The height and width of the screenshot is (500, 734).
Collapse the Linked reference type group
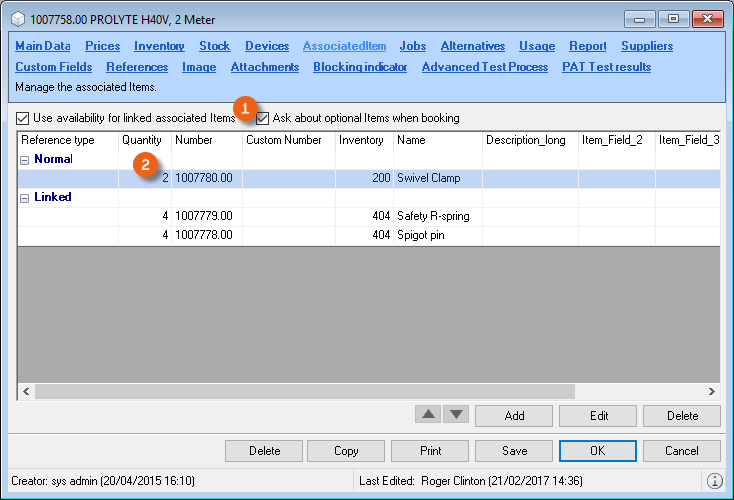pos(25,197)
